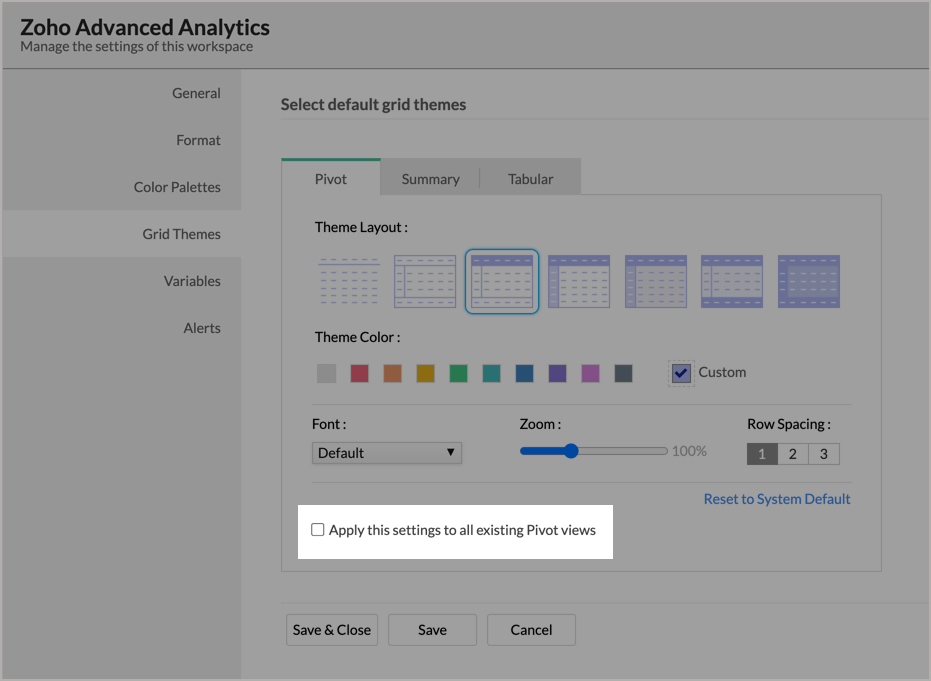Open General settings in sidebar
Image resolution: width=931 pixels, height=681 pixels.
pos(122,93)
